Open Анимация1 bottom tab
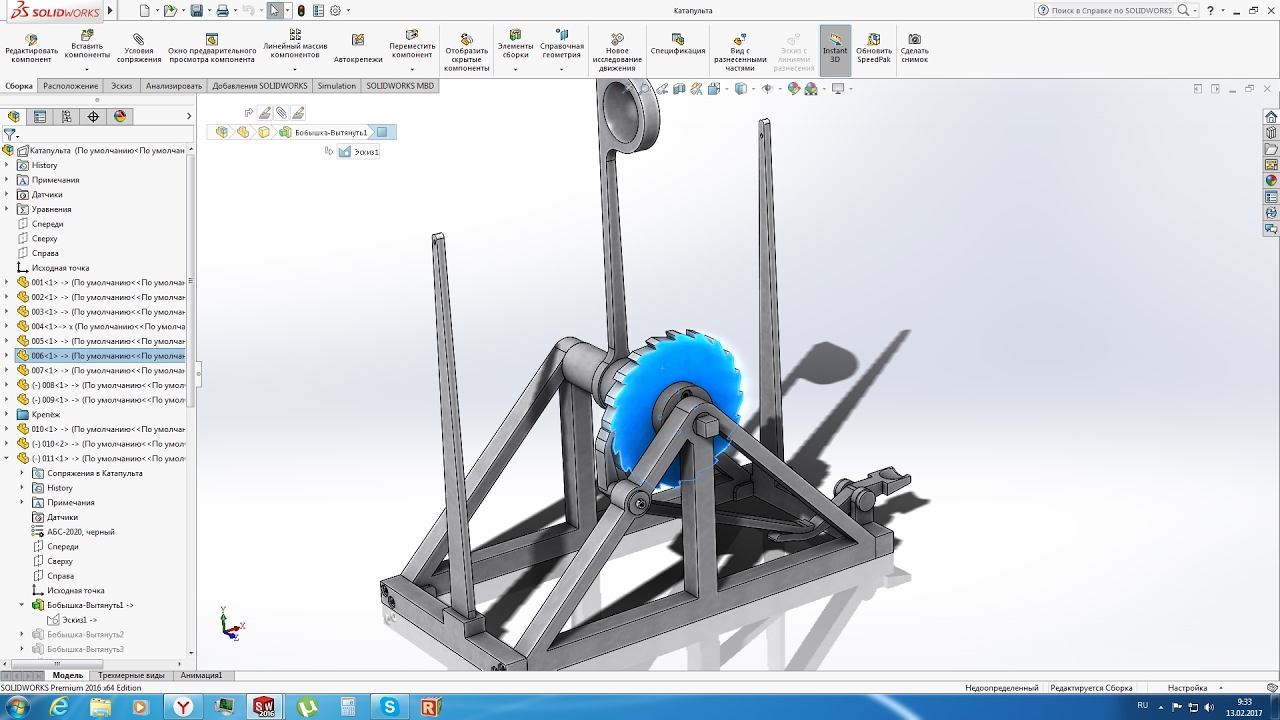 201,675
